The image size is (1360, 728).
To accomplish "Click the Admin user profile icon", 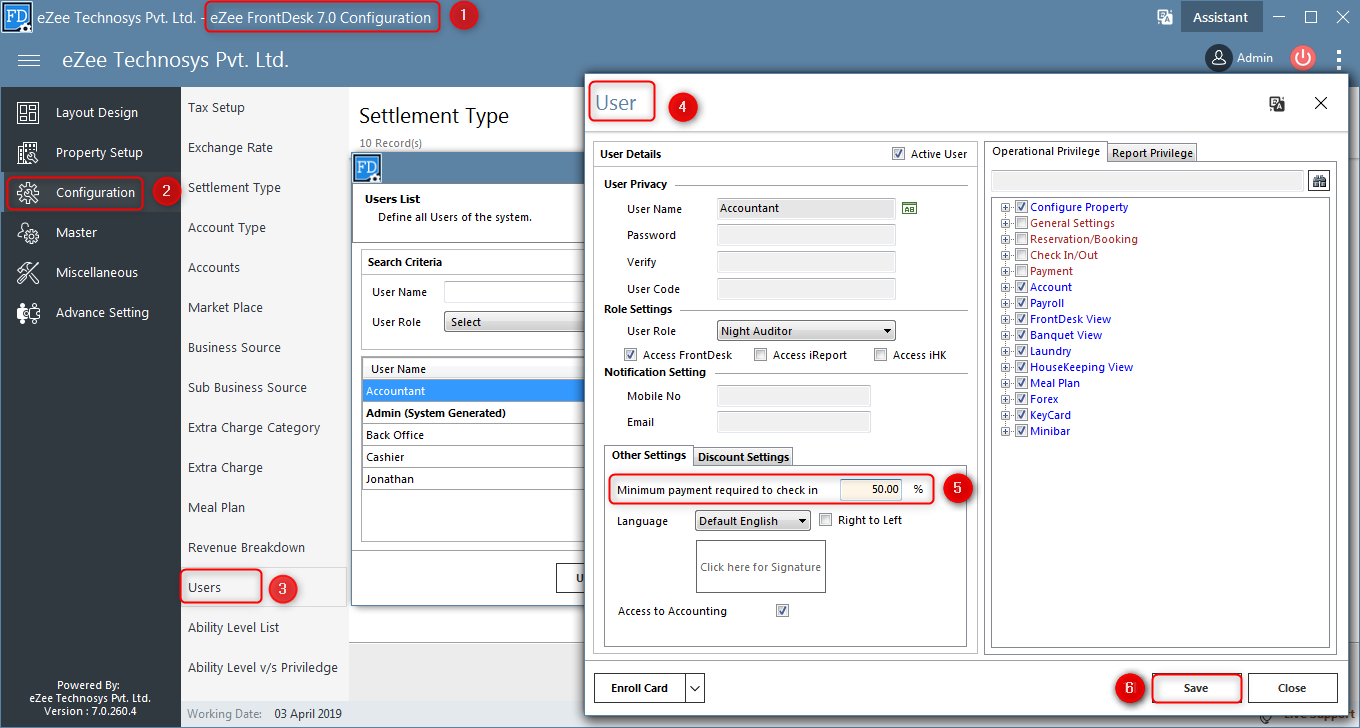I will [x=1218, y=58].
